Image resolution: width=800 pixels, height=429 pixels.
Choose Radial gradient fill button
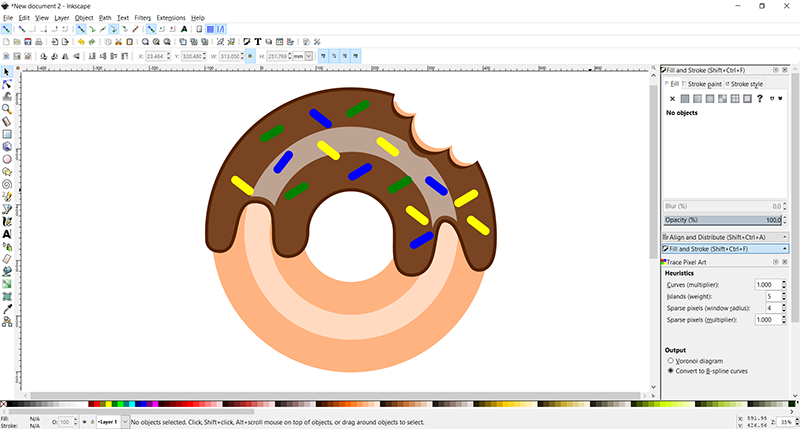click(710, 98)
